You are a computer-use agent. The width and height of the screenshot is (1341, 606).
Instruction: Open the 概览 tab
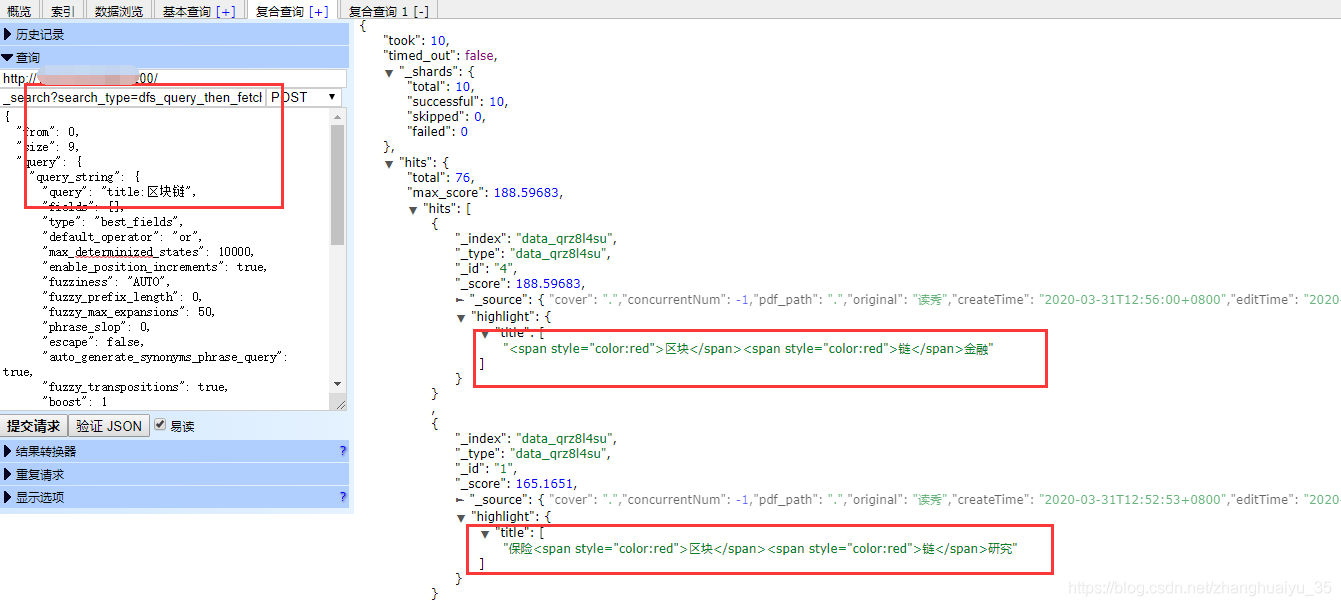19,11
